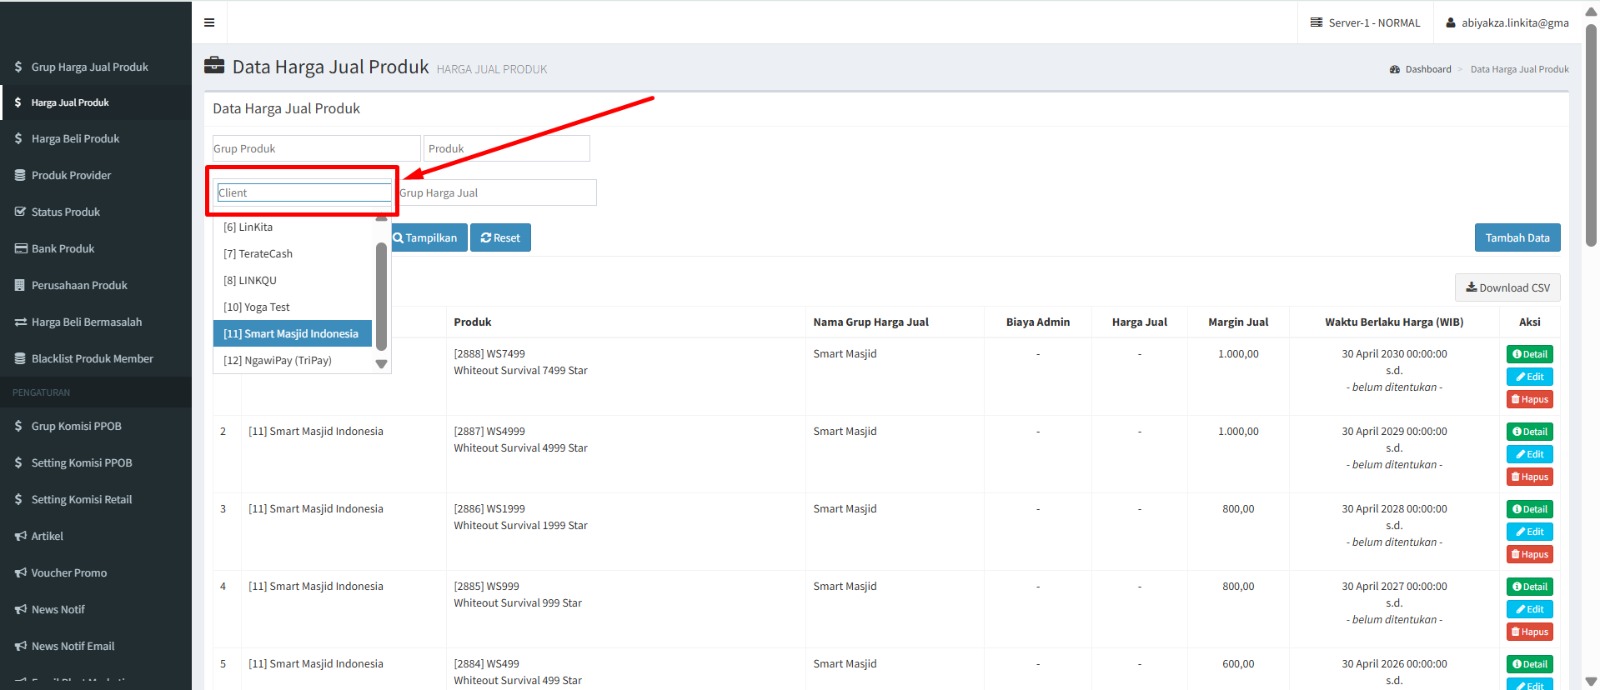Image resolution: width=1600 pixels, height=690 pixels.
Task: Open Bank Produk in the sidebar
Action: 62,249
